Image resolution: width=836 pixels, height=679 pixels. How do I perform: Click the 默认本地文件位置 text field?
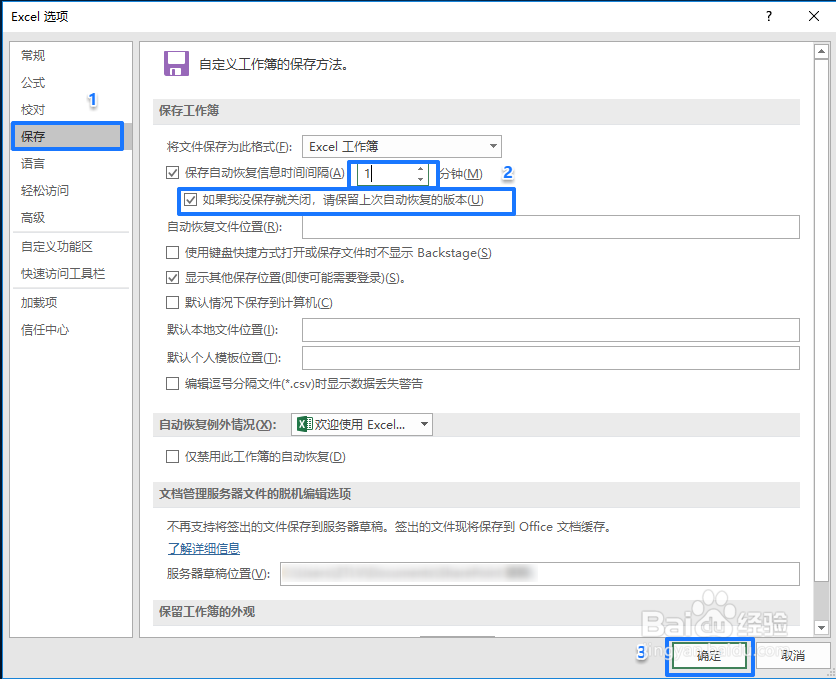pyautogui.click(x=551, y=330)
